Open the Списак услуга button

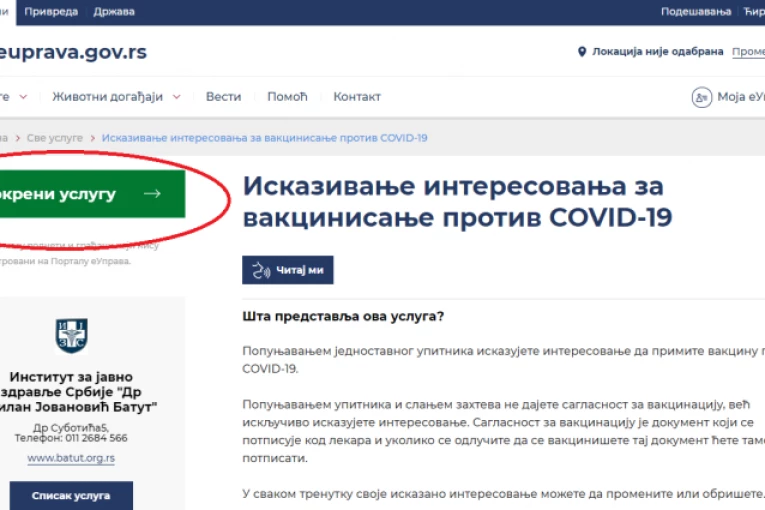(x=70, y=495)
